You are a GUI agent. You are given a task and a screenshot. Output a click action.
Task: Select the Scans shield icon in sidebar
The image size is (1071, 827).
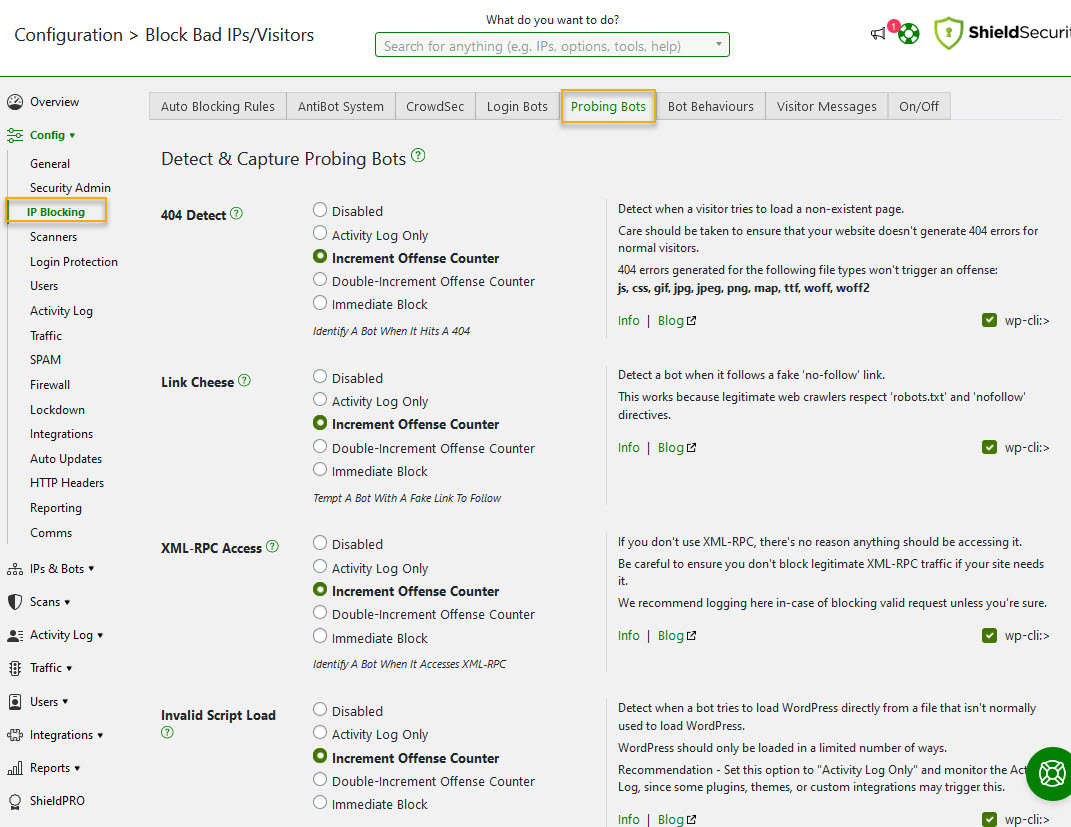[x=14, y=601]
